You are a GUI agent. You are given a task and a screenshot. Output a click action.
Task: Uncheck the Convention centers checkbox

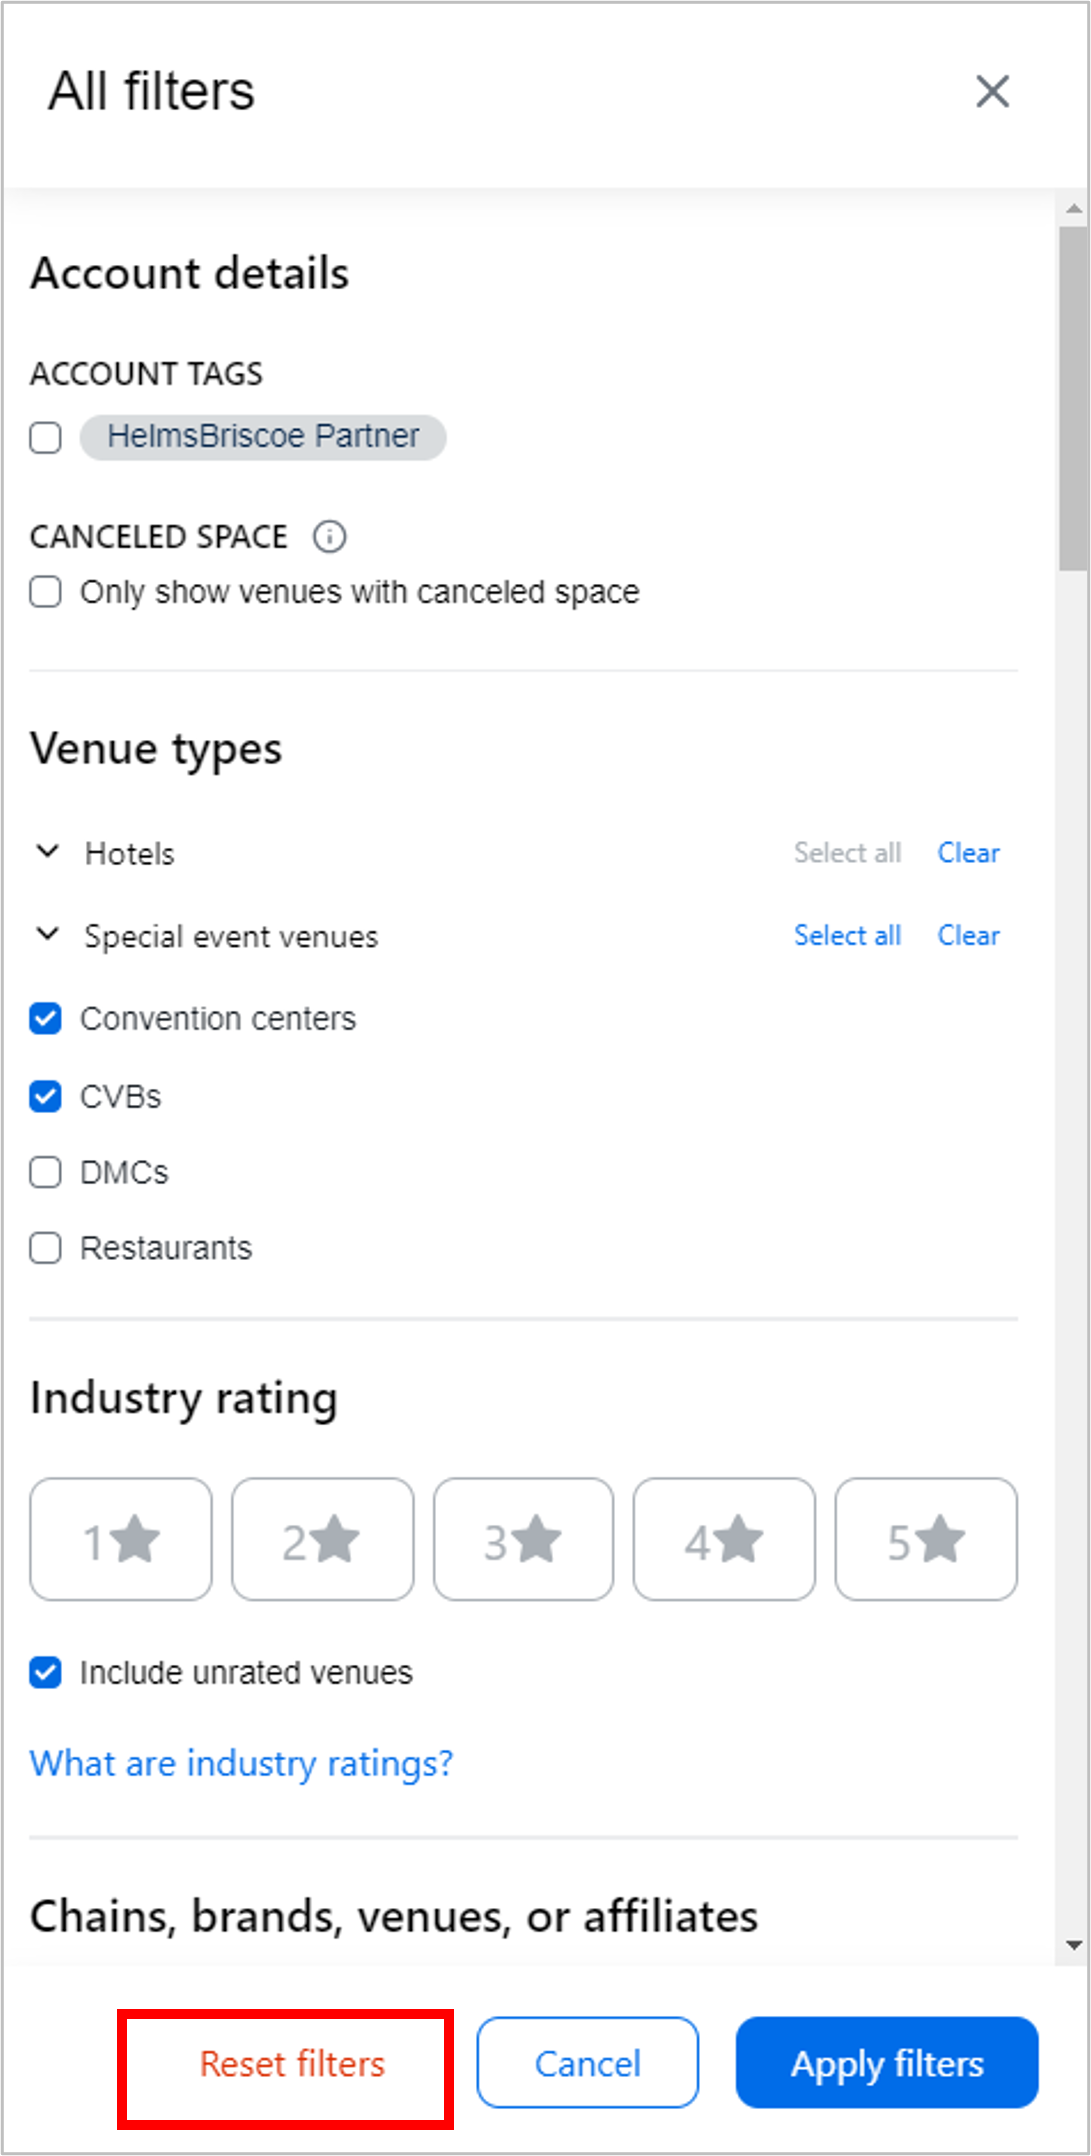[x=45, y=1019]
